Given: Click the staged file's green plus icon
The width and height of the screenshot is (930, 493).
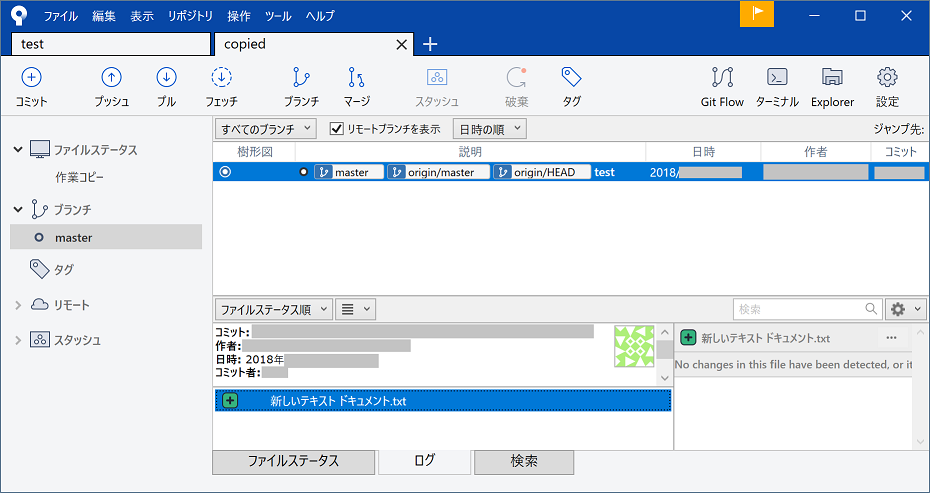Looking at the screenshot, I should [230, 401].
